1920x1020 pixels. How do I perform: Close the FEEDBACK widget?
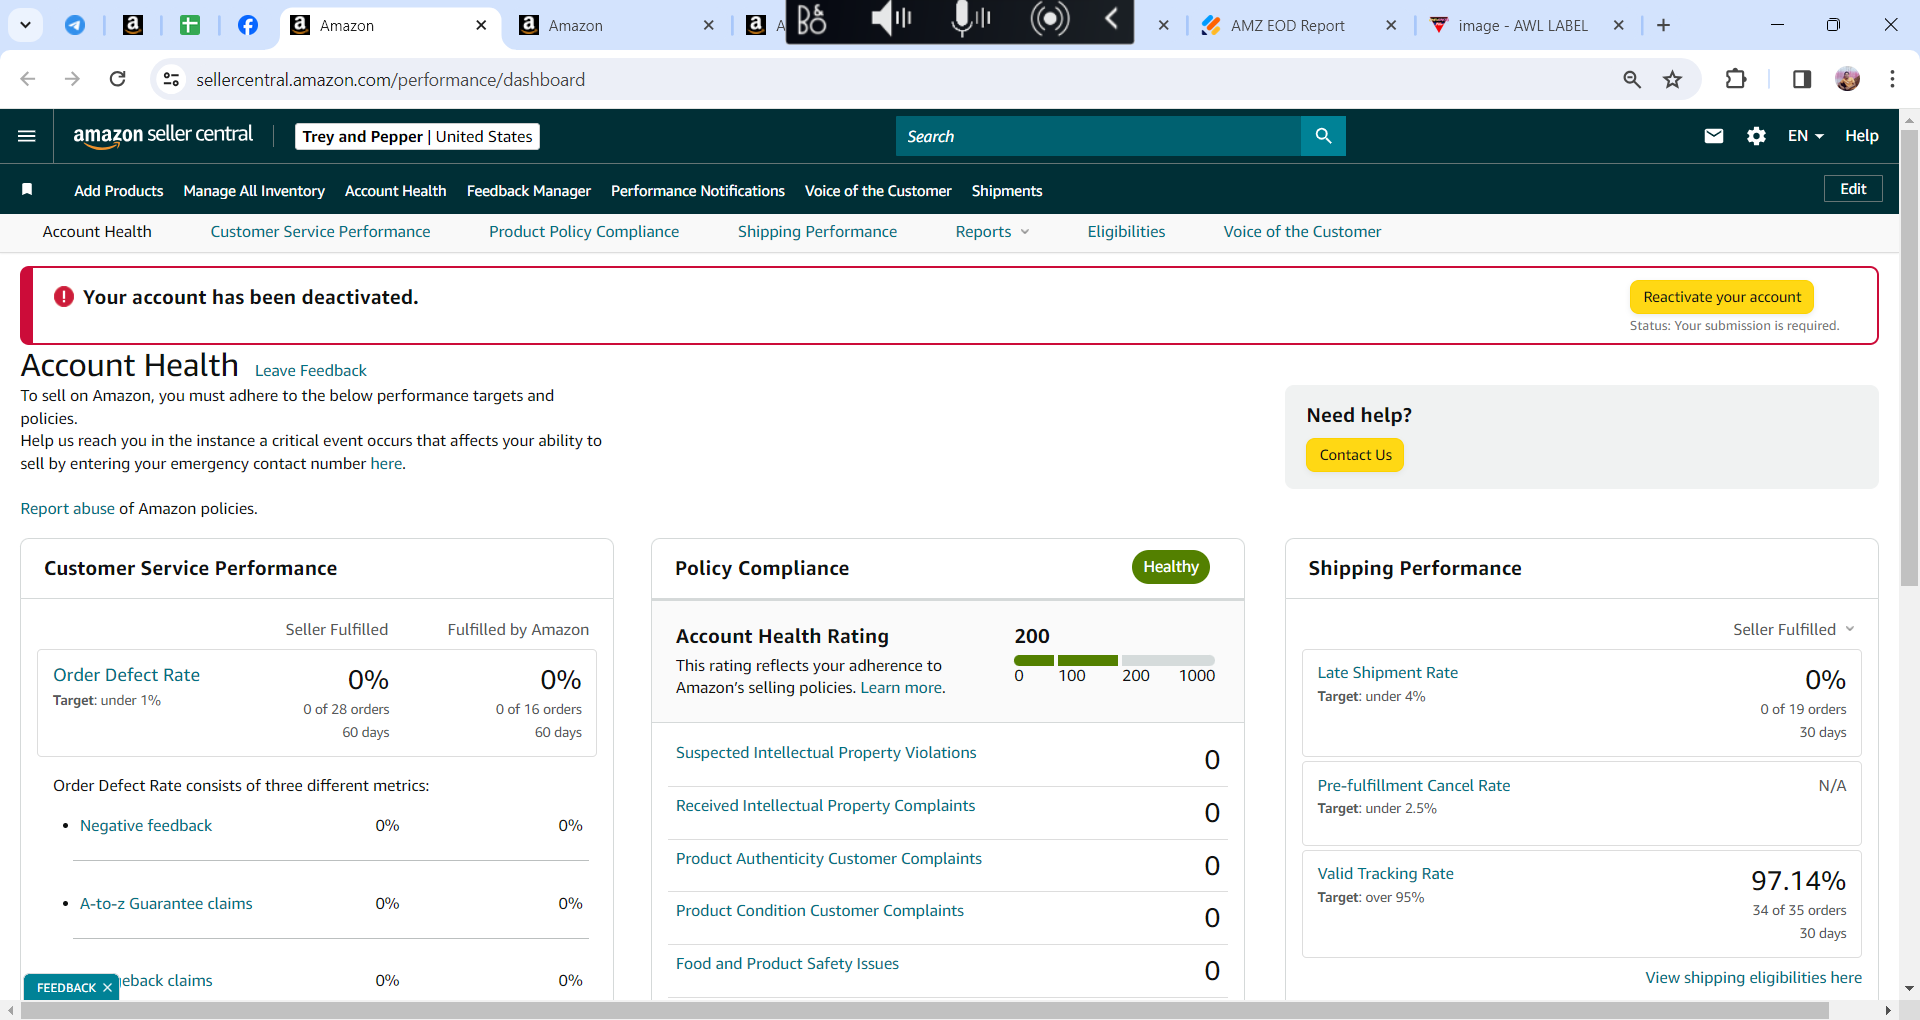pyautogui.click(x=107, y=988)
